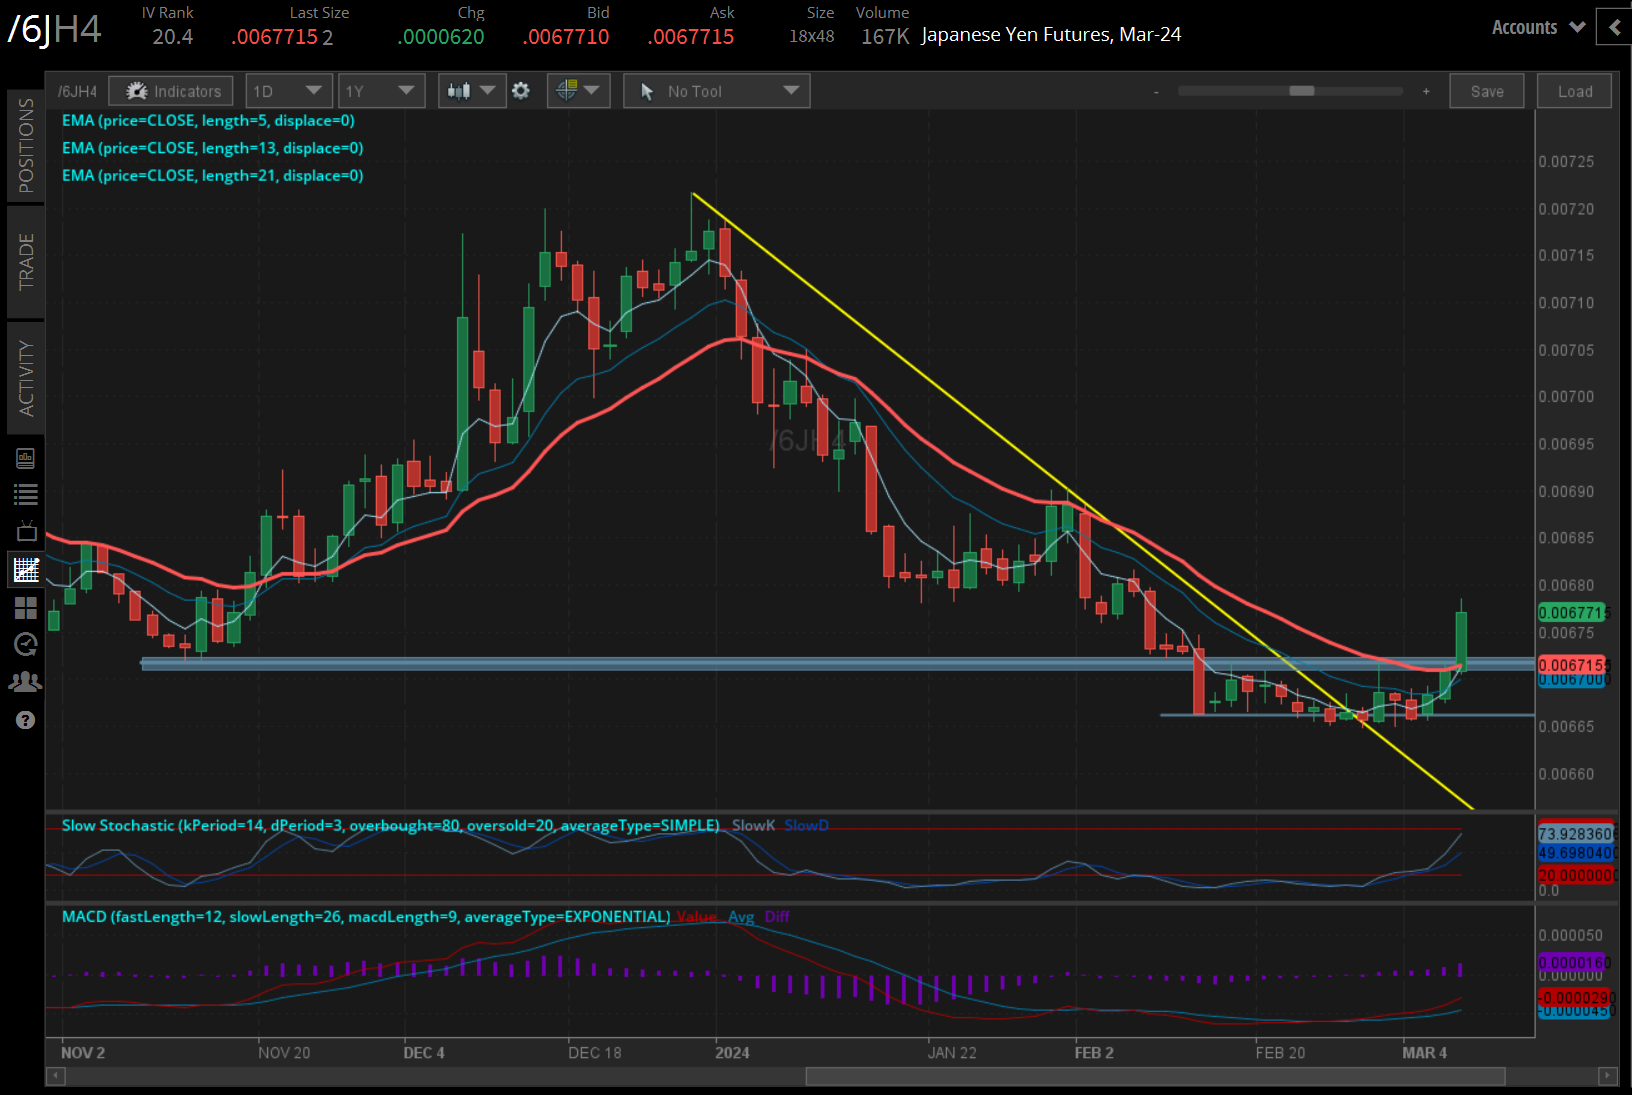
Task: Click the history clock icon in sidebar
Action: pyautogui.click(x=25, y=645)
